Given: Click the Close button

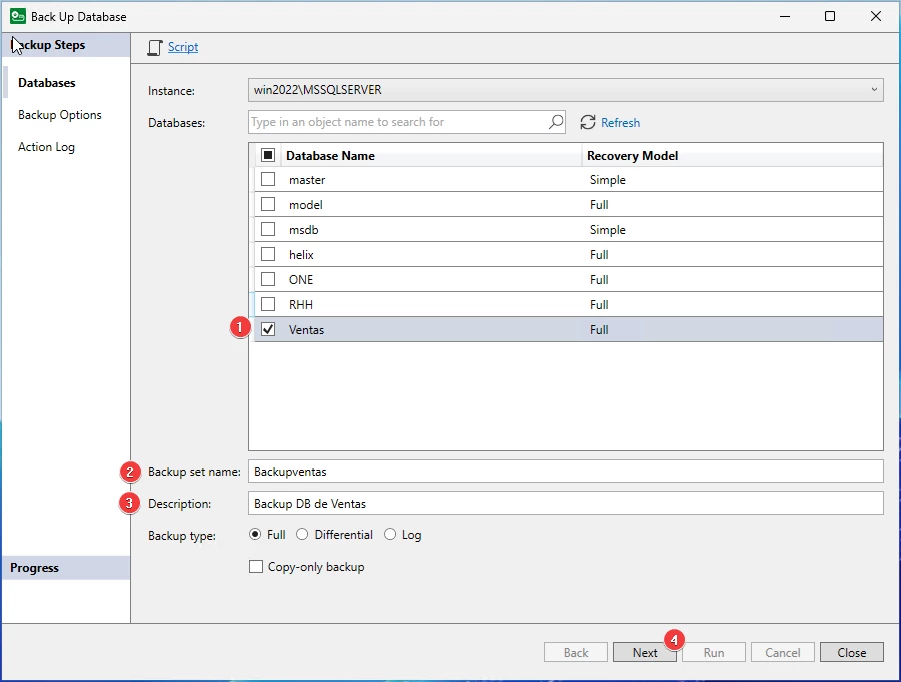Looking at the screenshot, I should [x=852, y=653].
